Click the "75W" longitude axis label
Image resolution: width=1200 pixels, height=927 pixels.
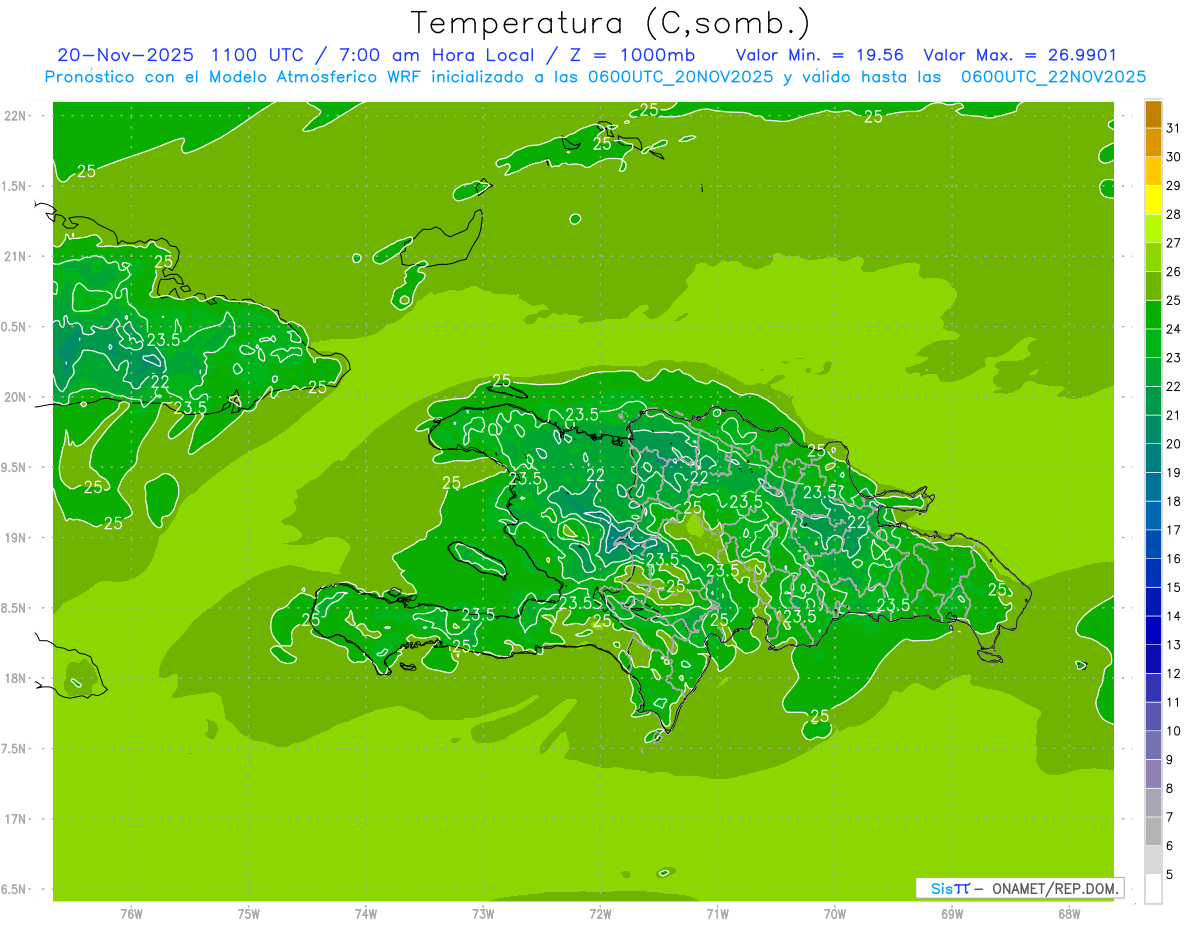249,914
